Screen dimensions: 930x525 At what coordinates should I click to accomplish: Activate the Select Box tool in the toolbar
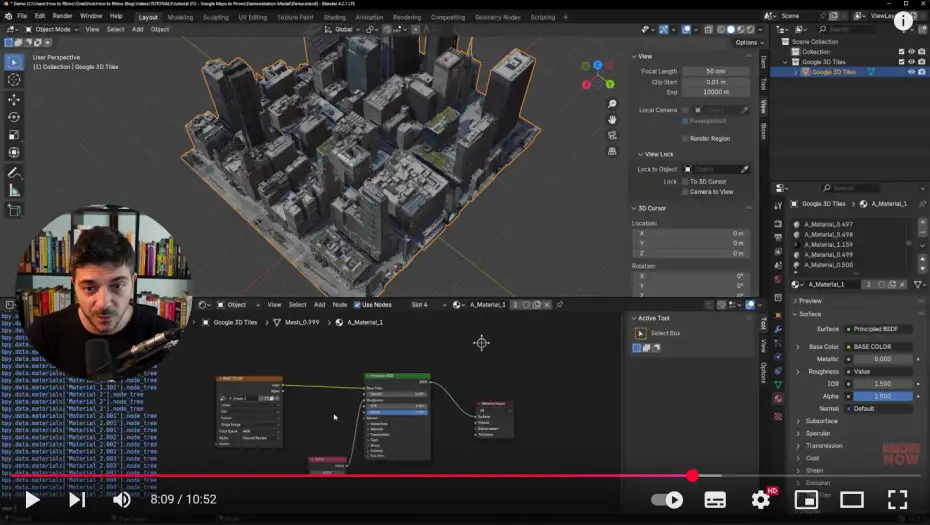[x=14, y=62]
